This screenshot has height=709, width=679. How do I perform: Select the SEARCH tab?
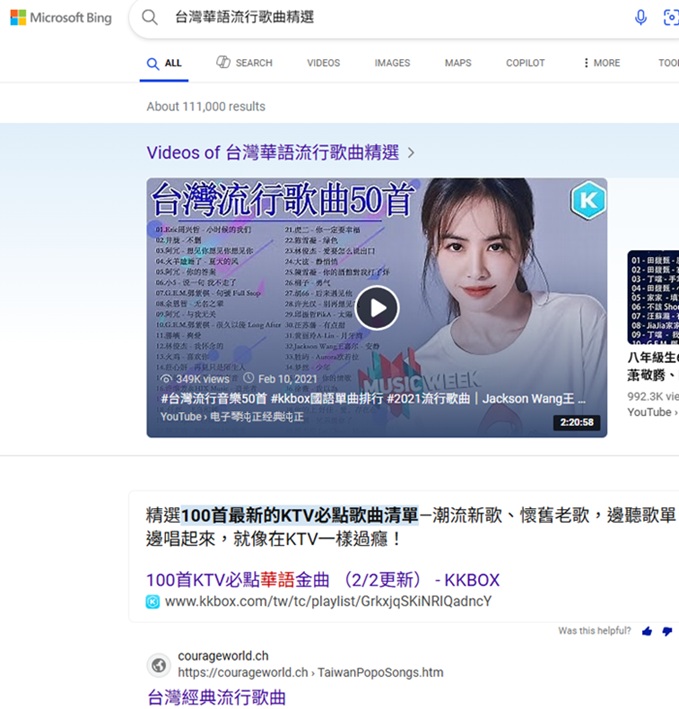245,63
